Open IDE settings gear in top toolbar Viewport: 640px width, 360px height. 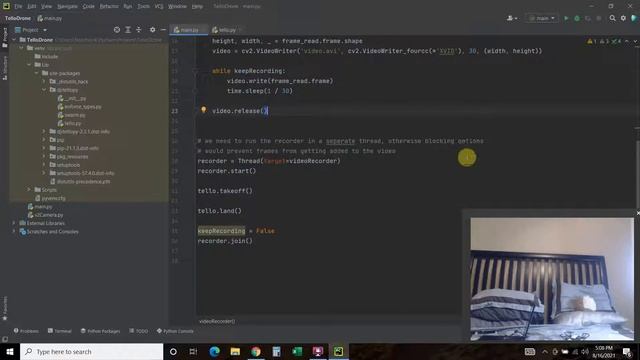623,18
